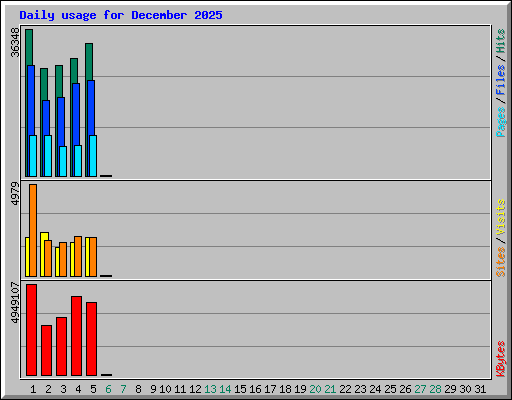Click the red KBytes bar for day 5
This screenshot has width=512, height=400.
(91, 339)
